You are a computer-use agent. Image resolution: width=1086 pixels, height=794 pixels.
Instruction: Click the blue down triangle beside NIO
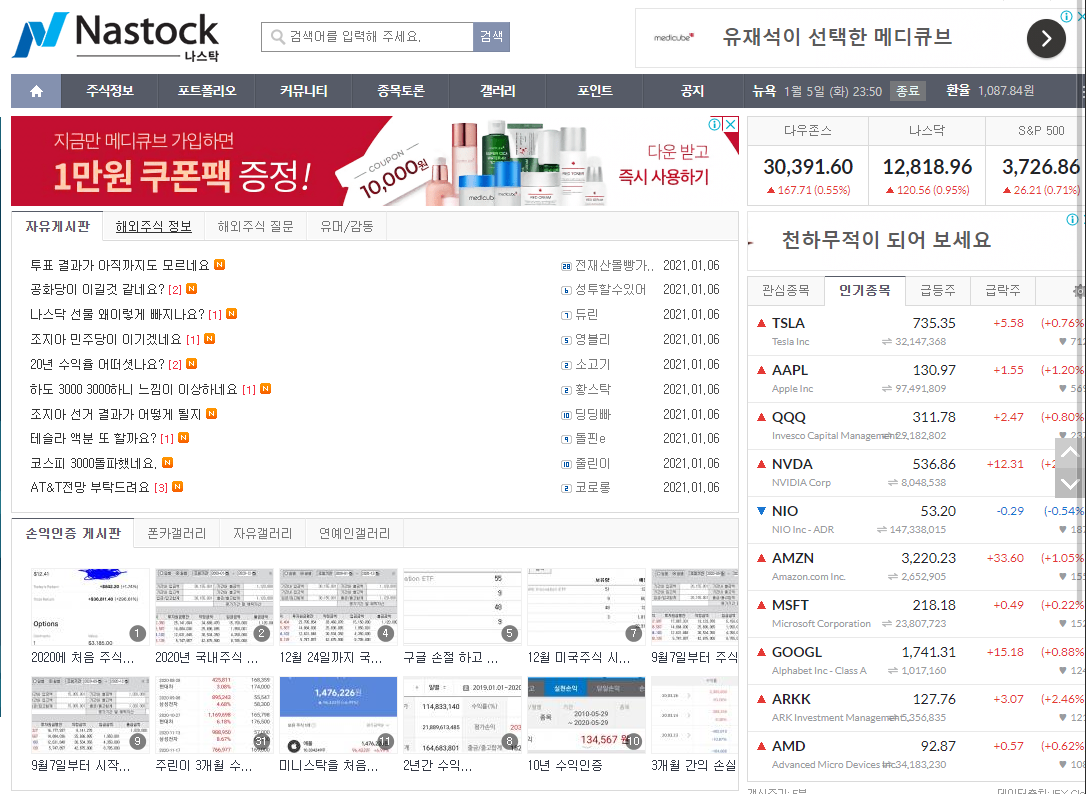coord(761,511)
